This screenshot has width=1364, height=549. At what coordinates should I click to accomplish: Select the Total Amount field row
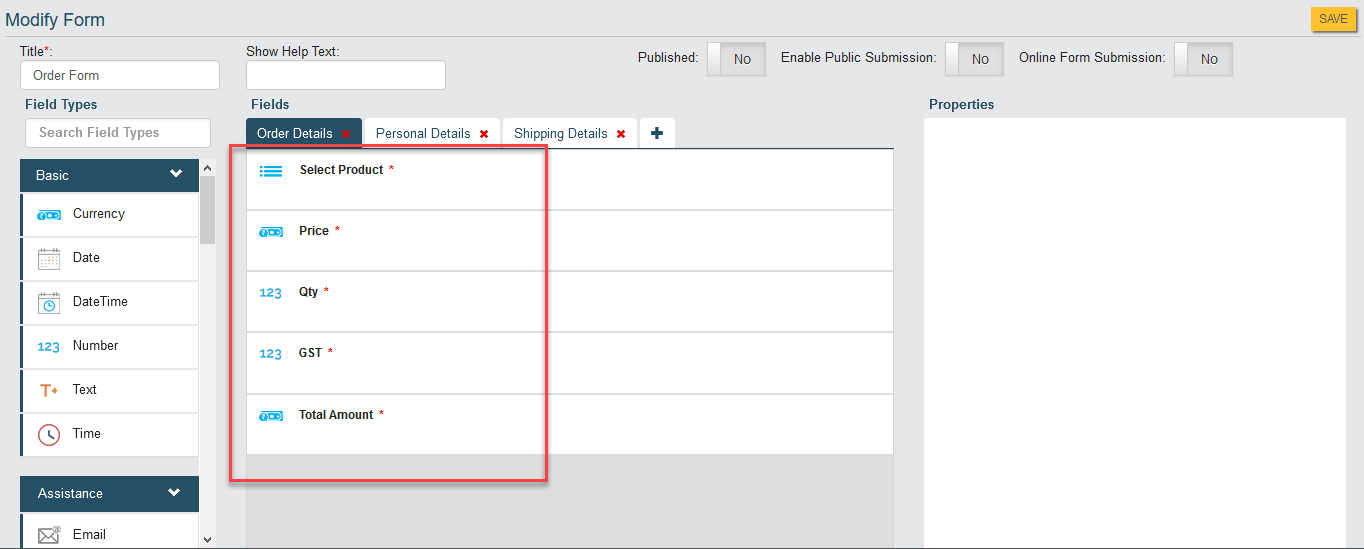click(569, 424)
